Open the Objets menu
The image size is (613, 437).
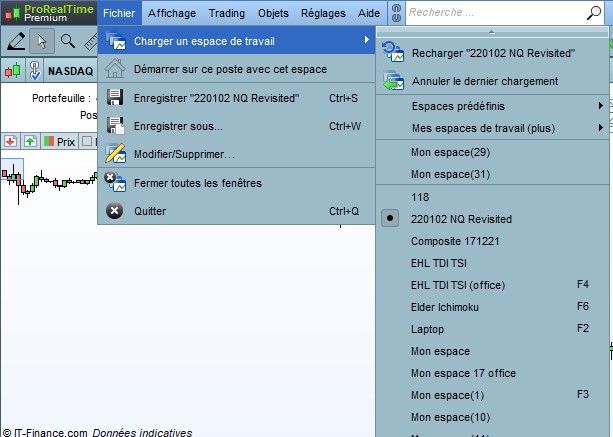tap(273, 13)
